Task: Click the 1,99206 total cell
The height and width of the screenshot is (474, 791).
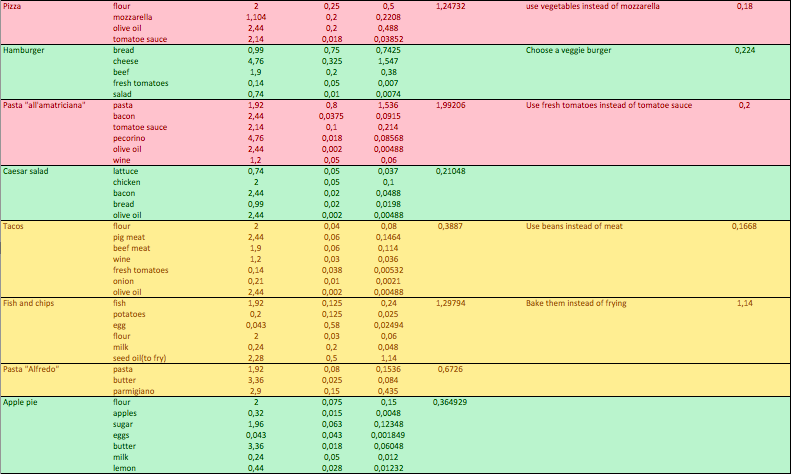Action: tap(452, 104)
